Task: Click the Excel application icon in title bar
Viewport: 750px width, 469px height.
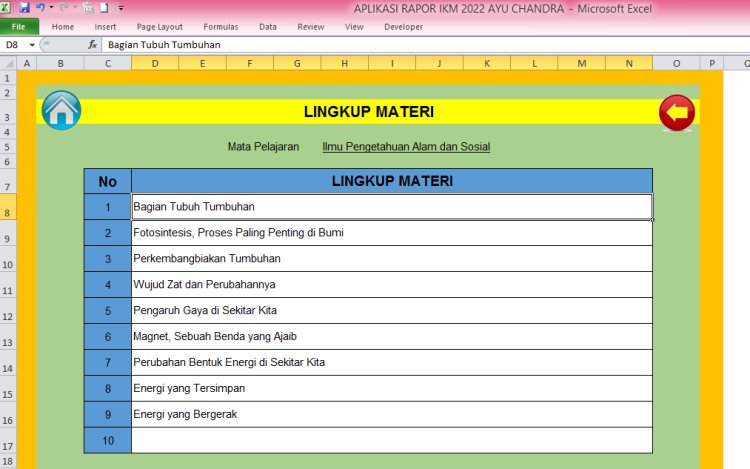Action: coord(7,7)
